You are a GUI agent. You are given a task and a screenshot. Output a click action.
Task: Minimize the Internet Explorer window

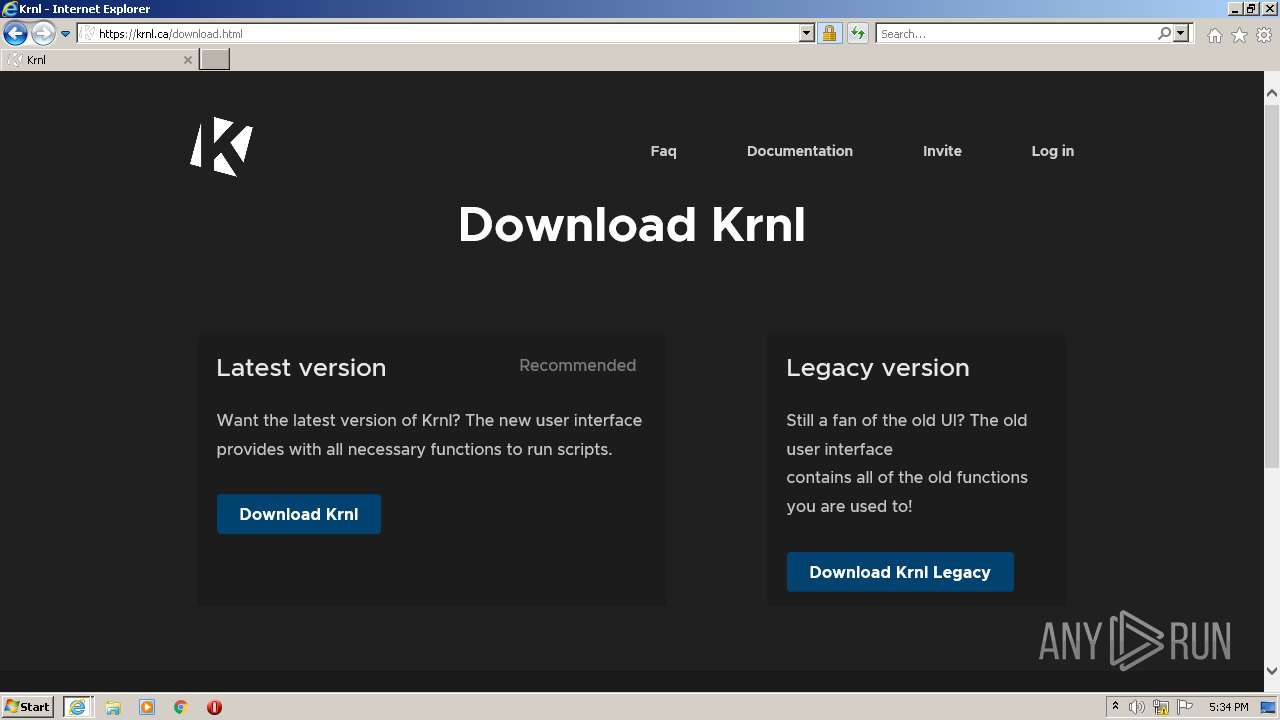1235,8
